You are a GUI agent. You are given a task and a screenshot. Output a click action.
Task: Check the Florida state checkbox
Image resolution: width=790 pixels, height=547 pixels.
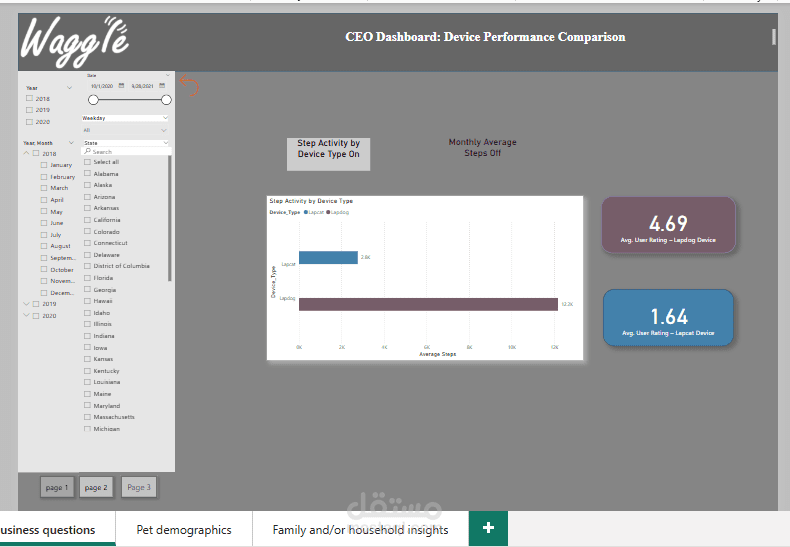click(87, 278)
